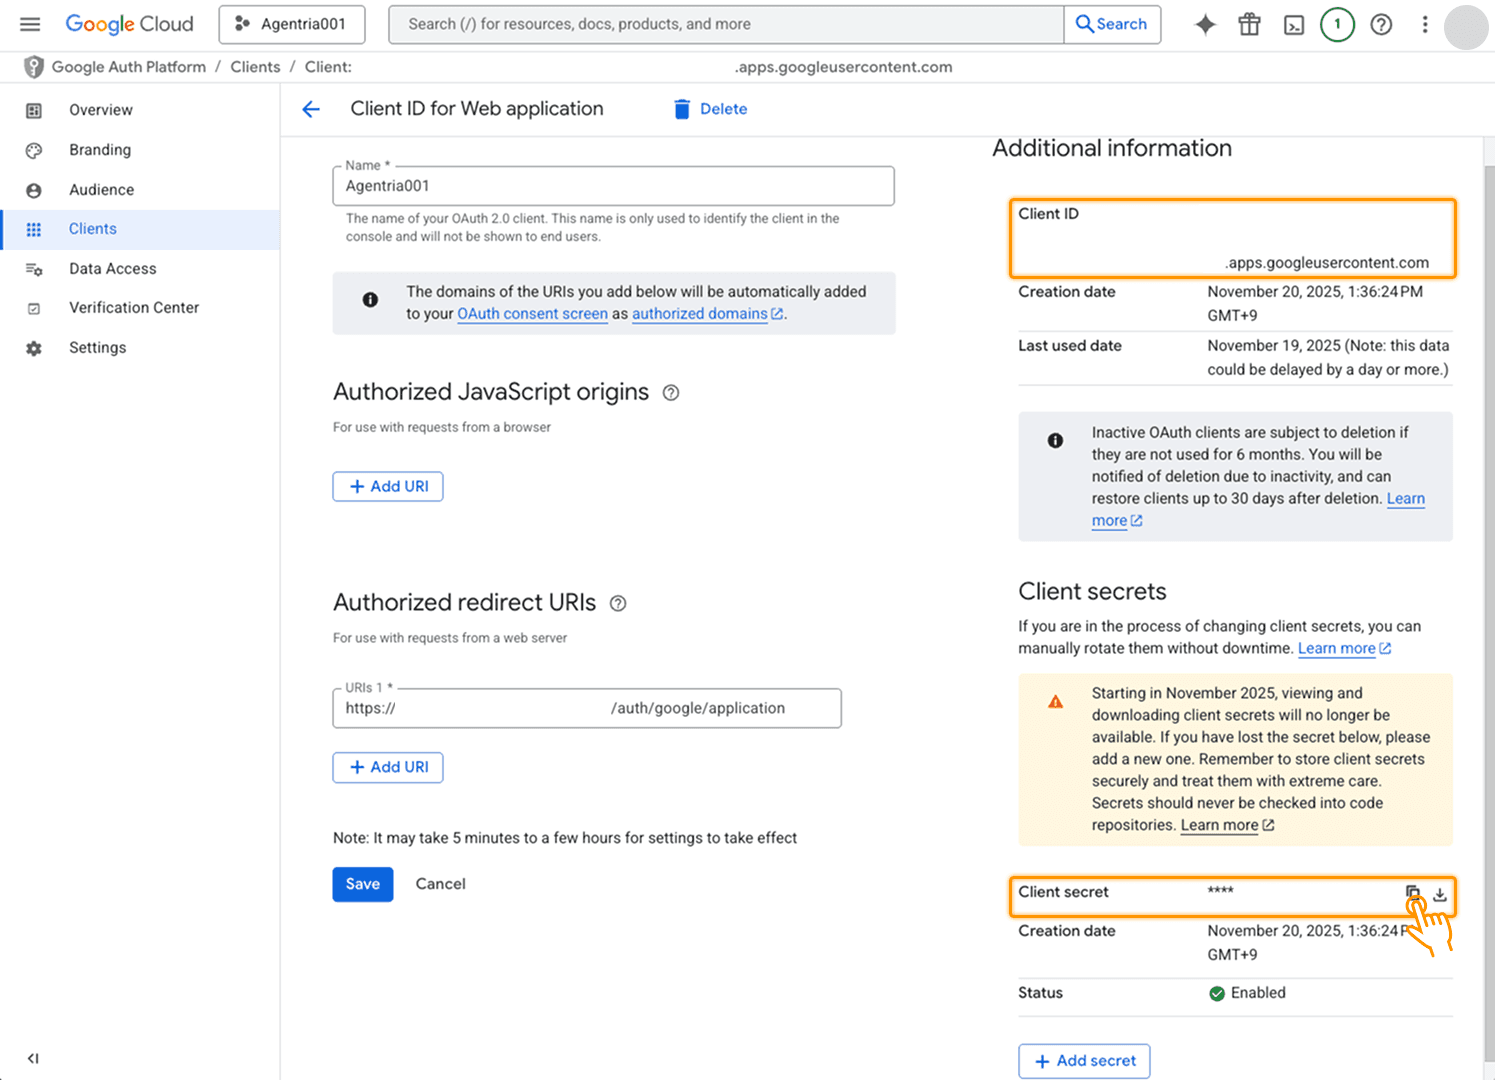Focus the resources search field
Image resolution: width=1495 pixels, height=1080 pixels.
click(725, 24)
